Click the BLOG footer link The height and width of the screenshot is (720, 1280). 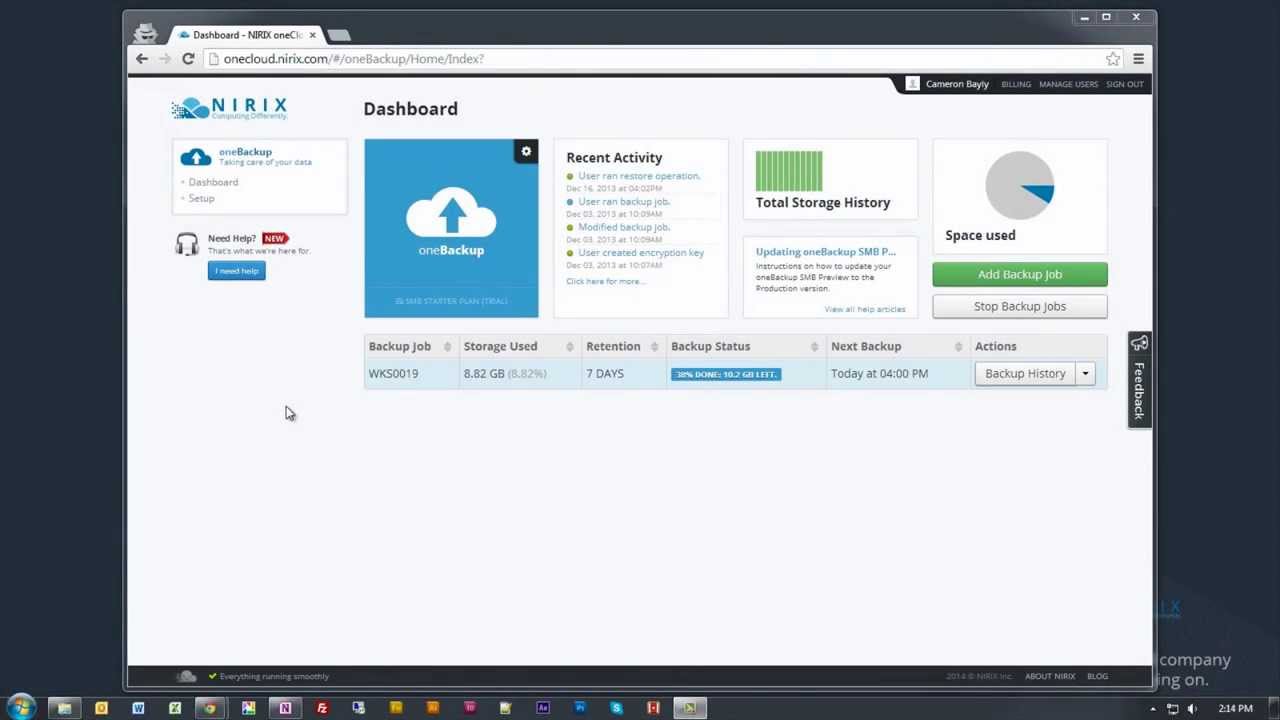[1097, 676]
